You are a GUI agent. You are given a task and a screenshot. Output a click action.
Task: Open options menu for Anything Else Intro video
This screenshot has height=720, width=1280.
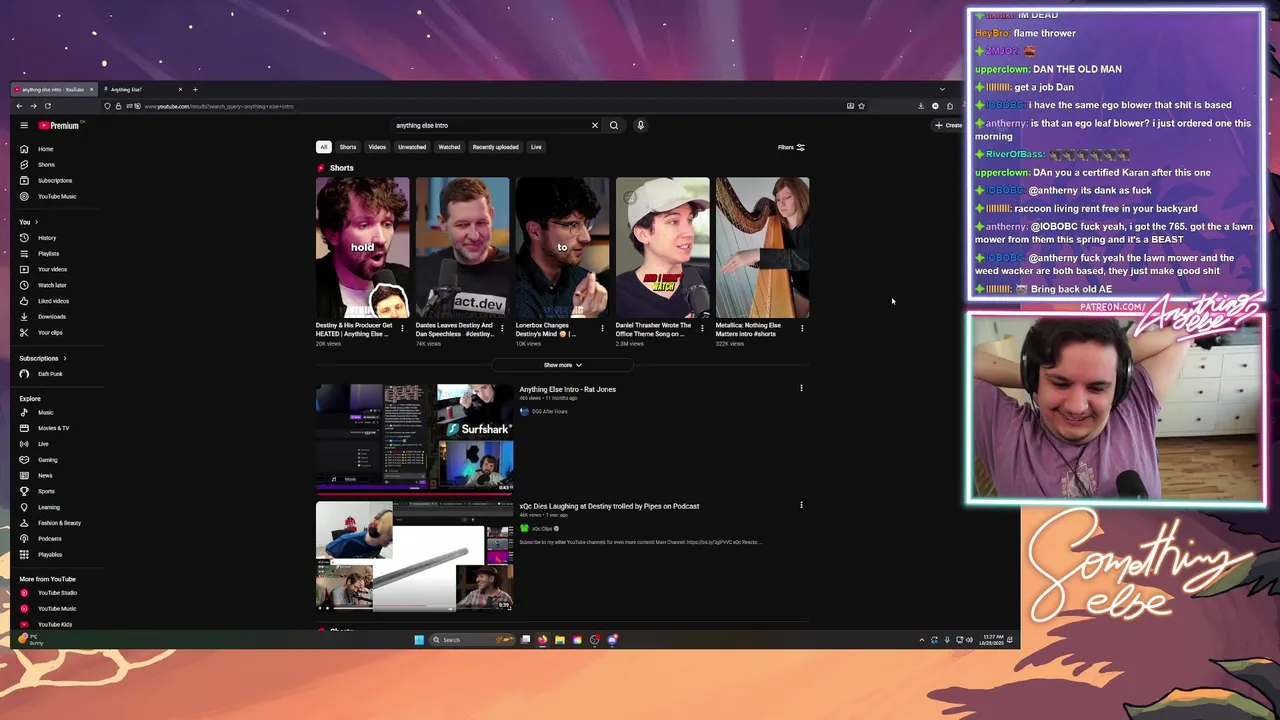[x=801, y=388]
